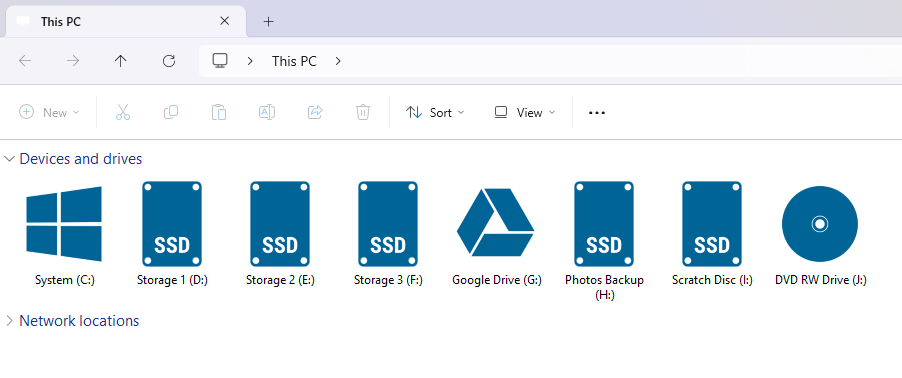Click the Storage 3 (F:) SSD icon
Screen dimensions: 902x378
point(388,224)
